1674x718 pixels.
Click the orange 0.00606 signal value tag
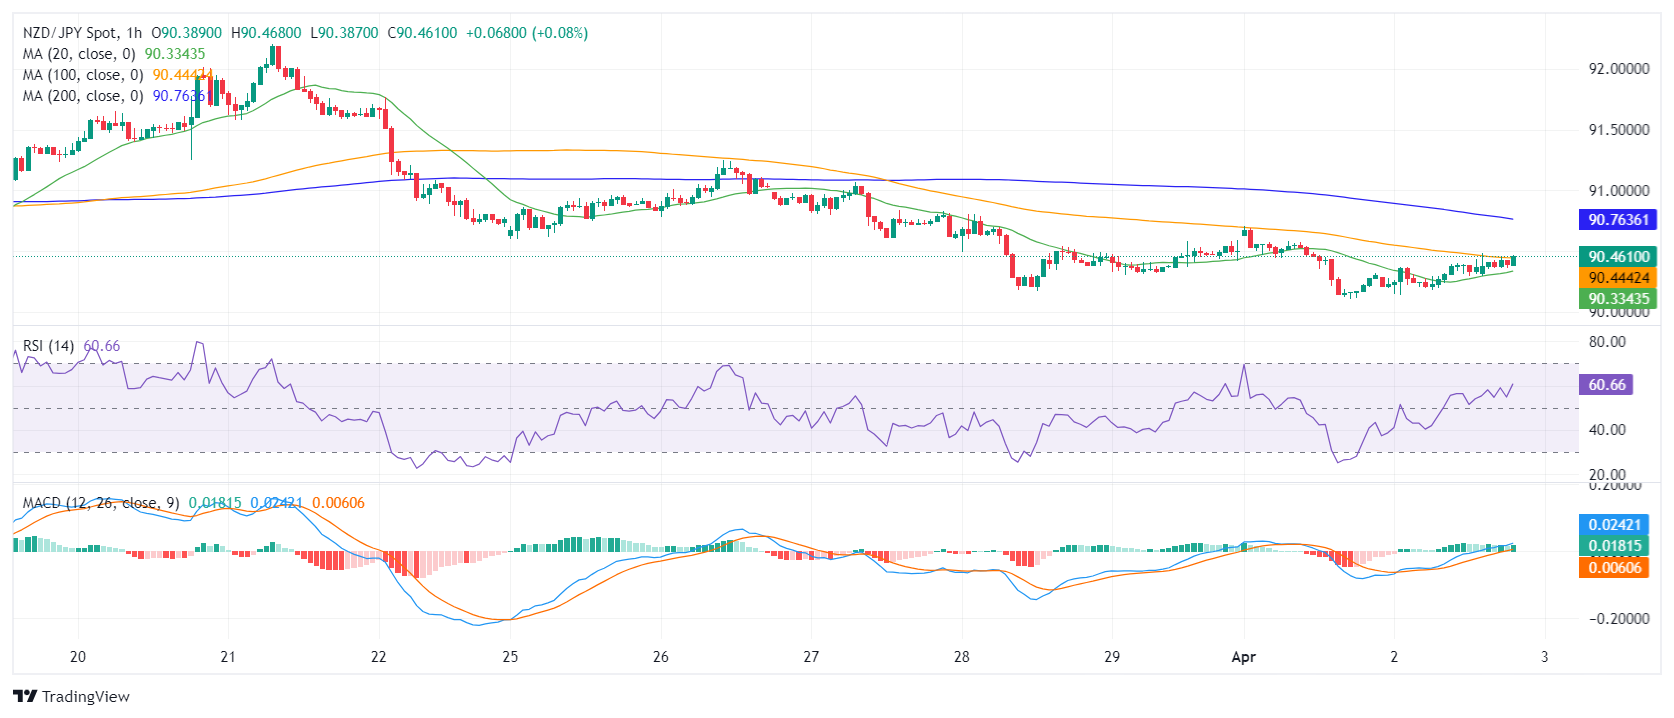(1614, 568)
